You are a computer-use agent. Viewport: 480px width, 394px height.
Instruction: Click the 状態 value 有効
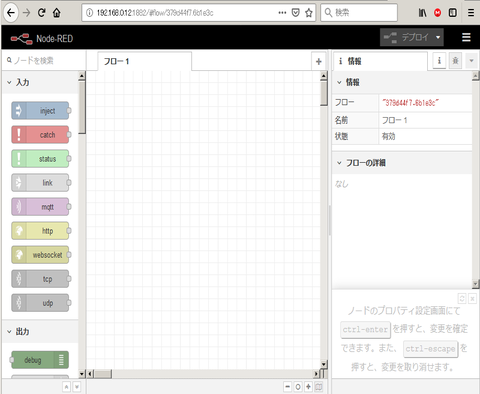coord(389,136)
